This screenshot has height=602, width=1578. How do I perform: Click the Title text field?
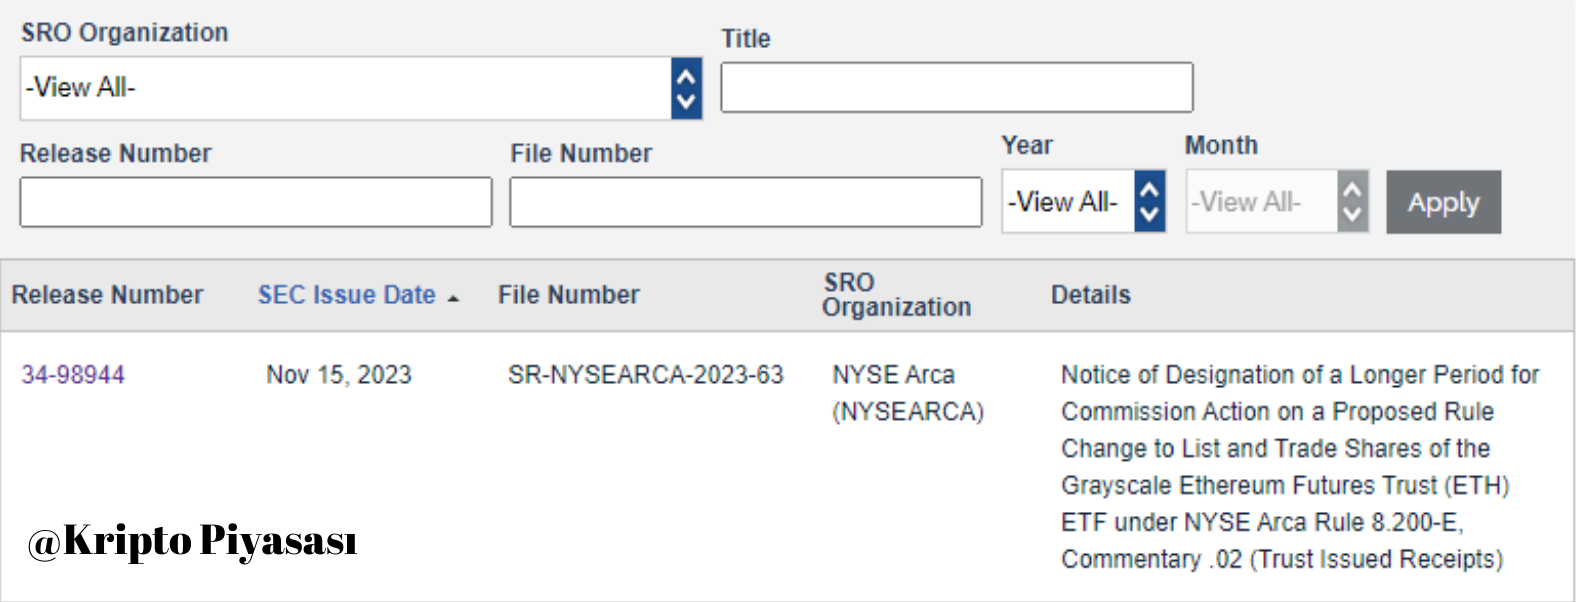(x=956, y=88)
